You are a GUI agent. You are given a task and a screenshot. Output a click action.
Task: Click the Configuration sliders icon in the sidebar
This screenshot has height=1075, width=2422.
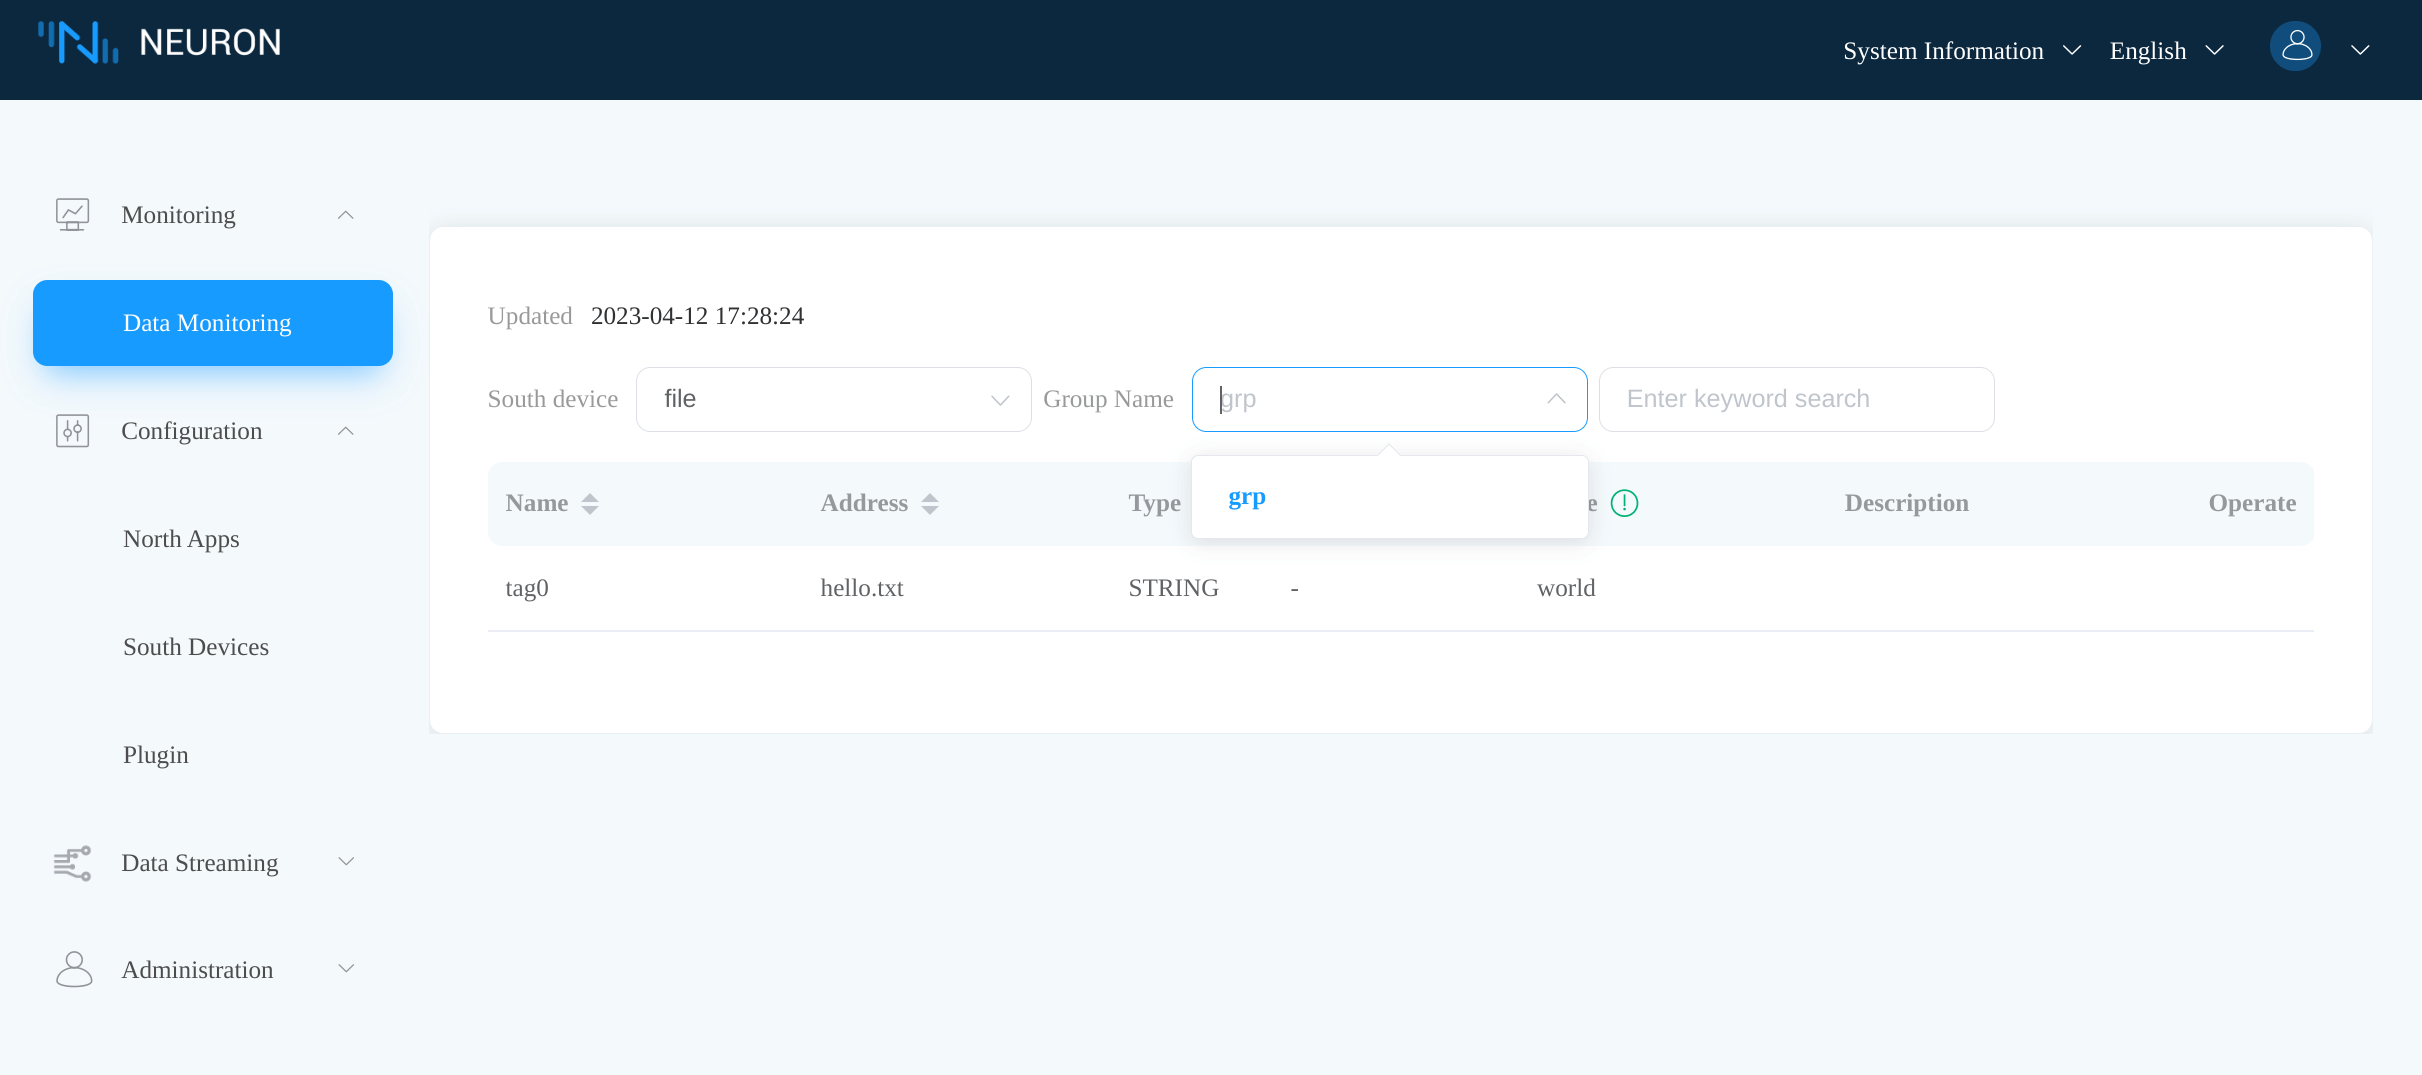point(72,430)
